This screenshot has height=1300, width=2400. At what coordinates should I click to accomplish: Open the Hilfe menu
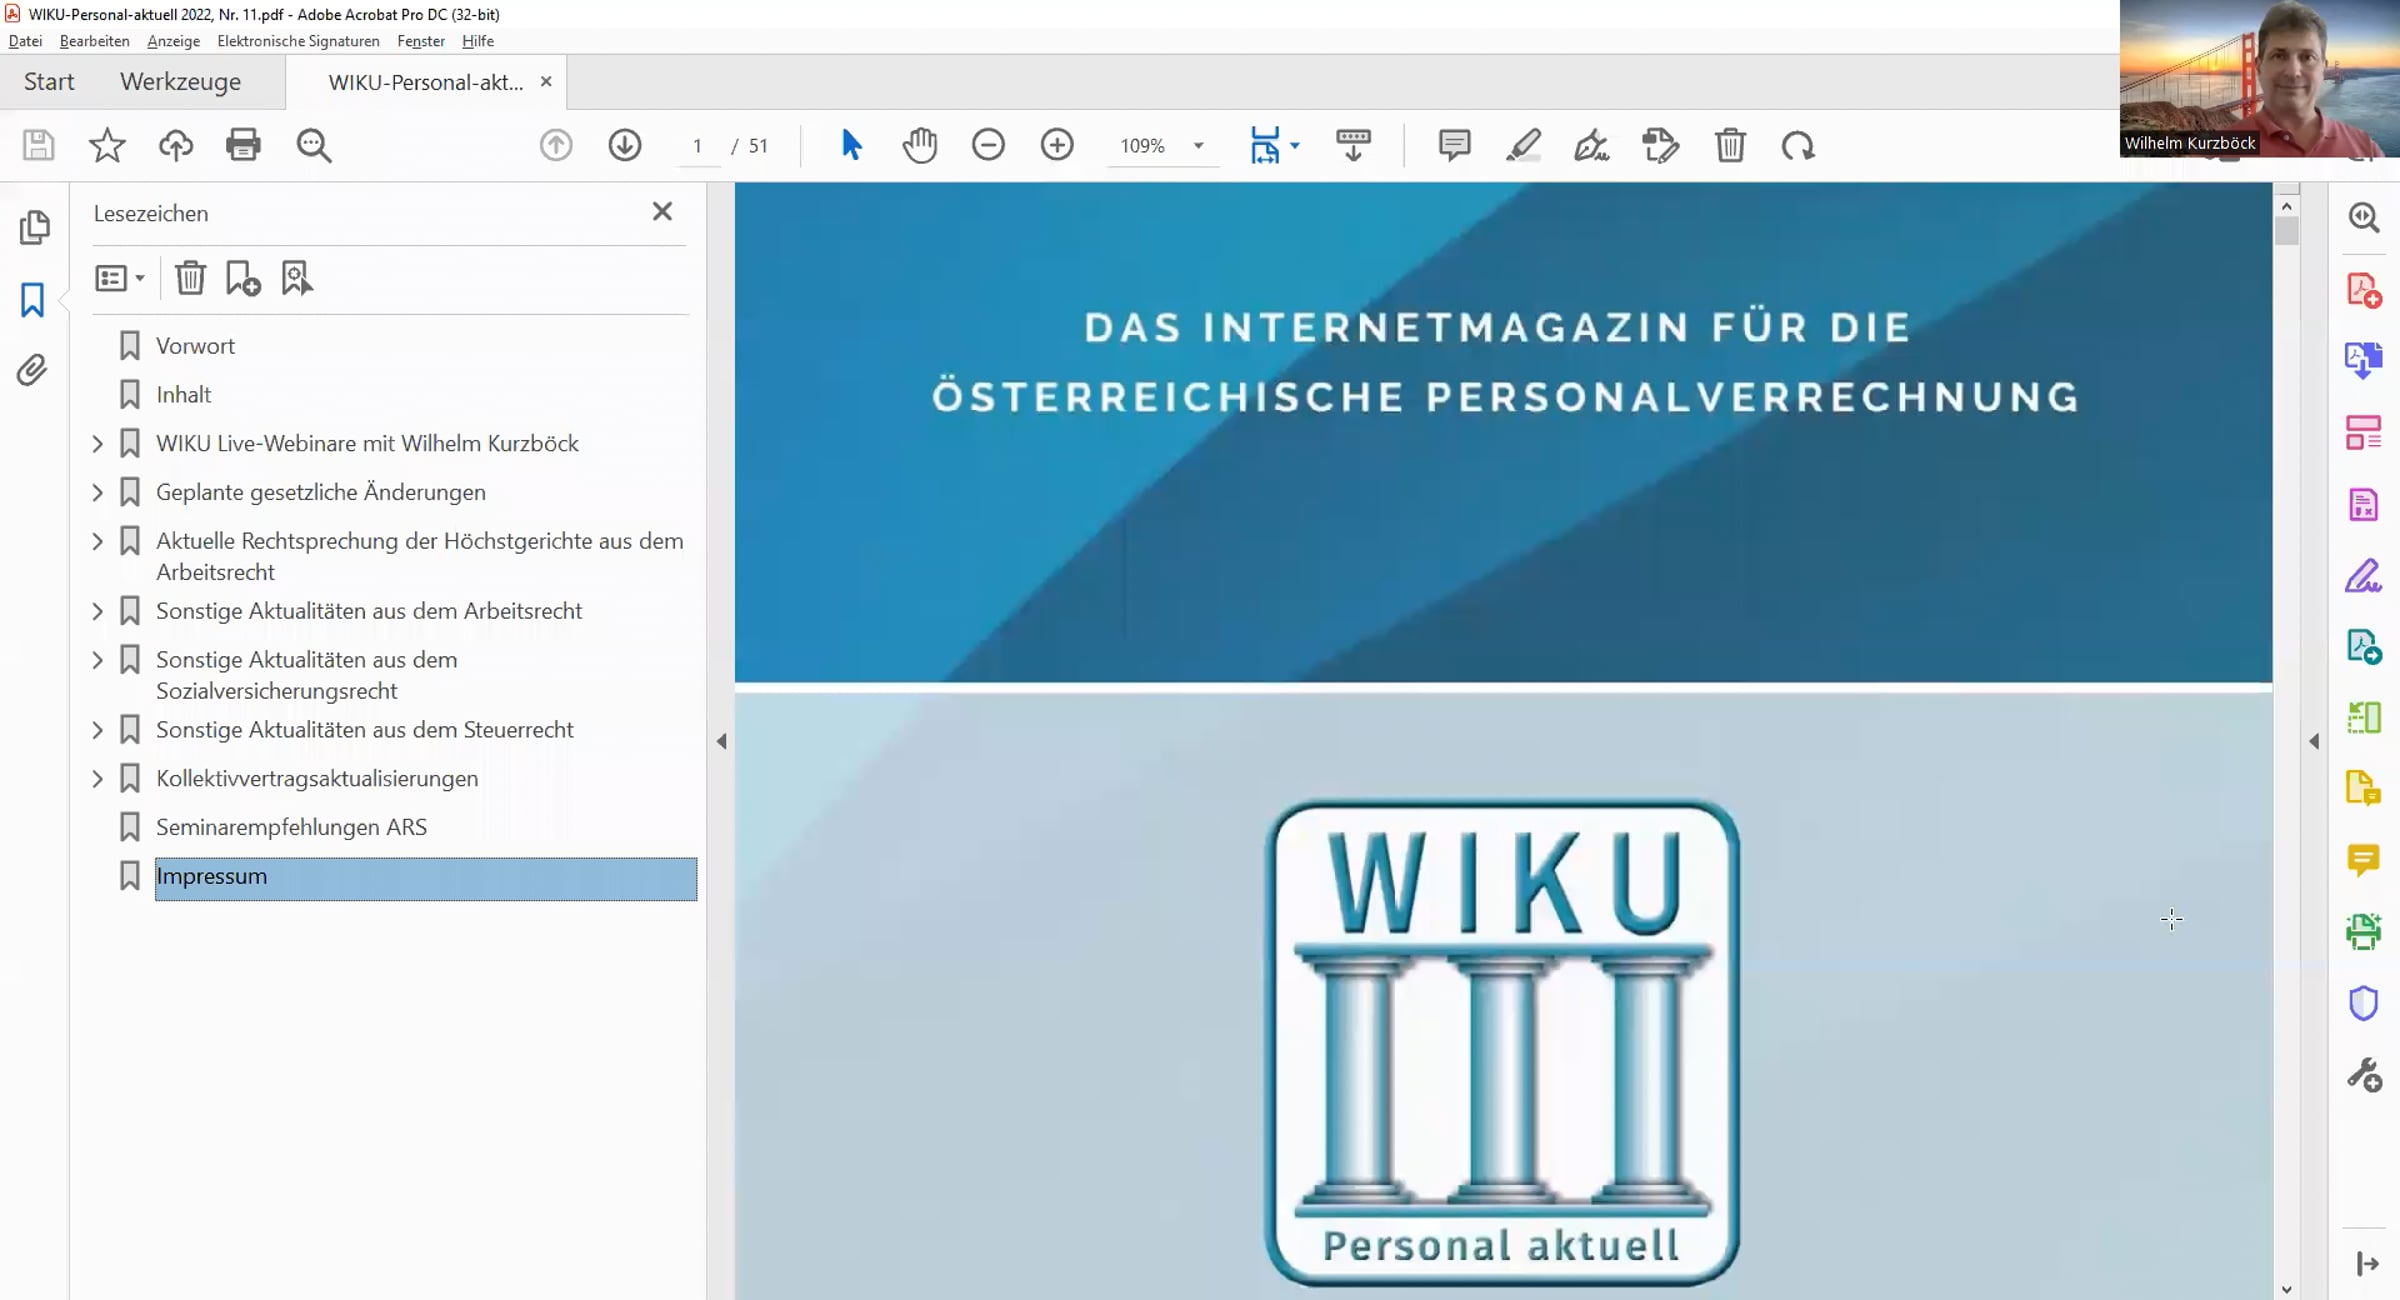[478, 41]
